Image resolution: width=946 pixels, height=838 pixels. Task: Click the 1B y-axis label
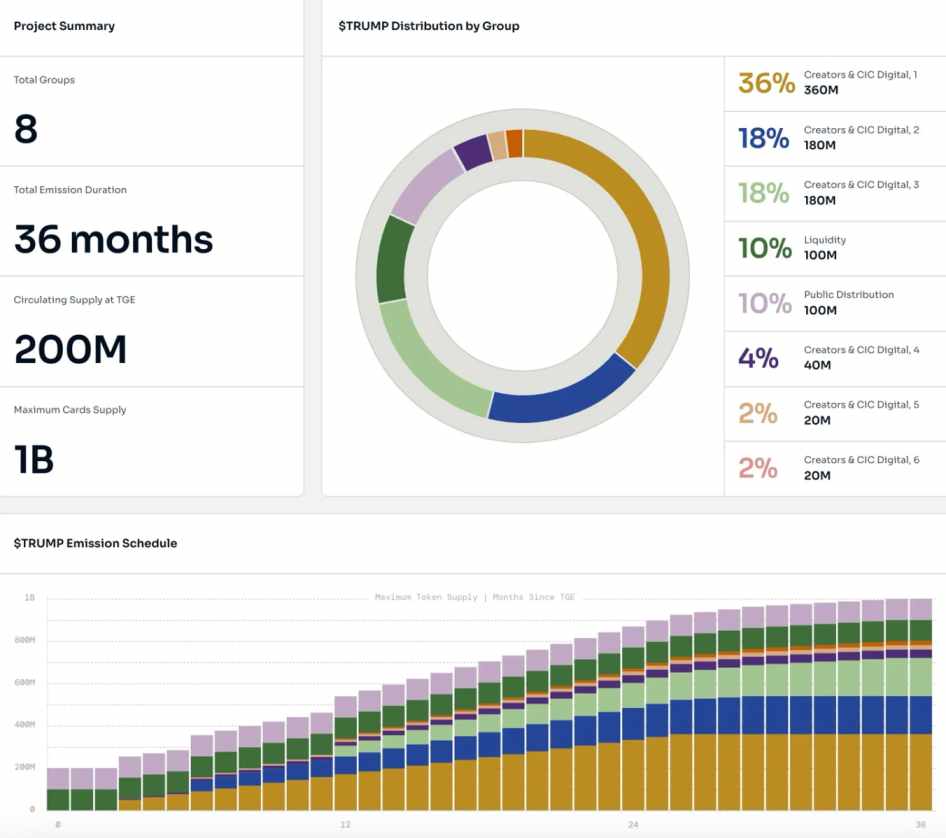(30, 597)
